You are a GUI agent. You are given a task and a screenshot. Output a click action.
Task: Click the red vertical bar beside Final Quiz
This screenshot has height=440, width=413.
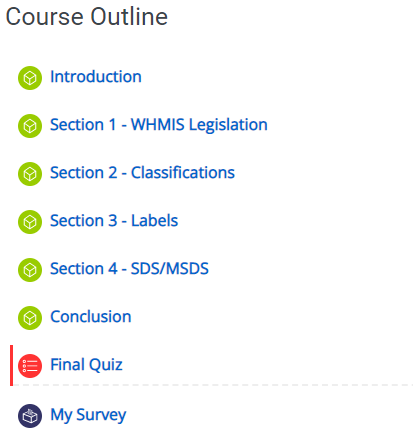12,365
